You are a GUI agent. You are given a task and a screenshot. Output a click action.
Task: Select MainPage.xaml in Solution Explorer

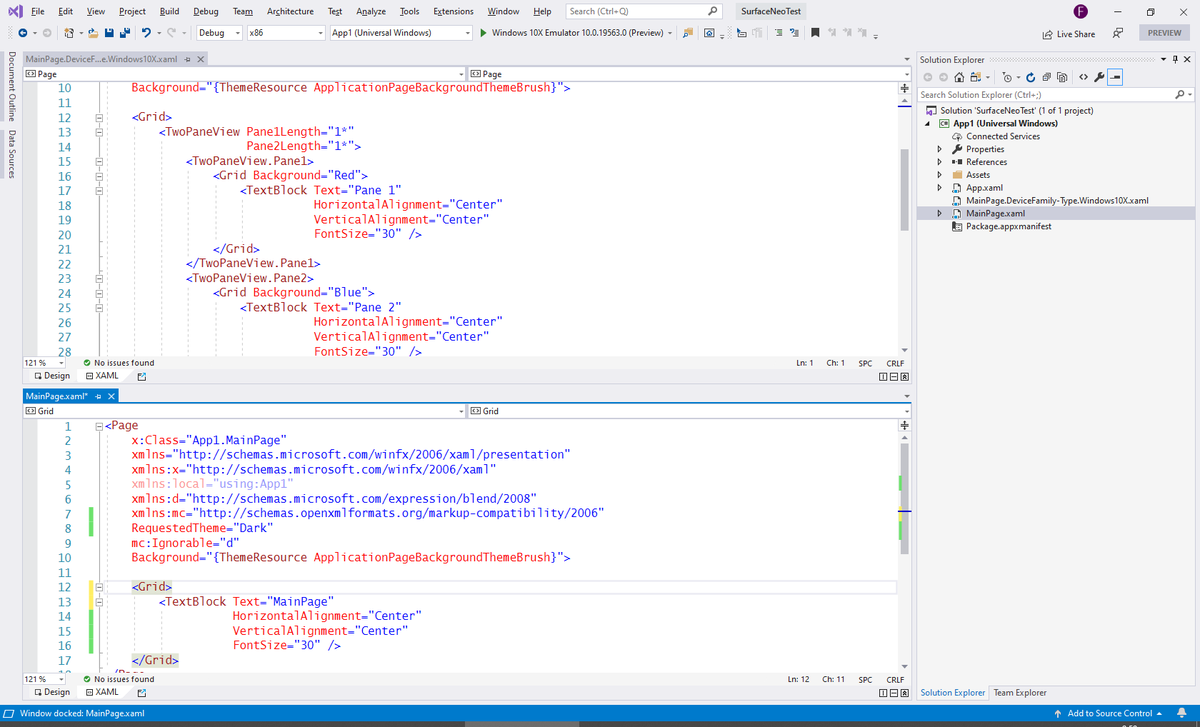click(995, 213)
